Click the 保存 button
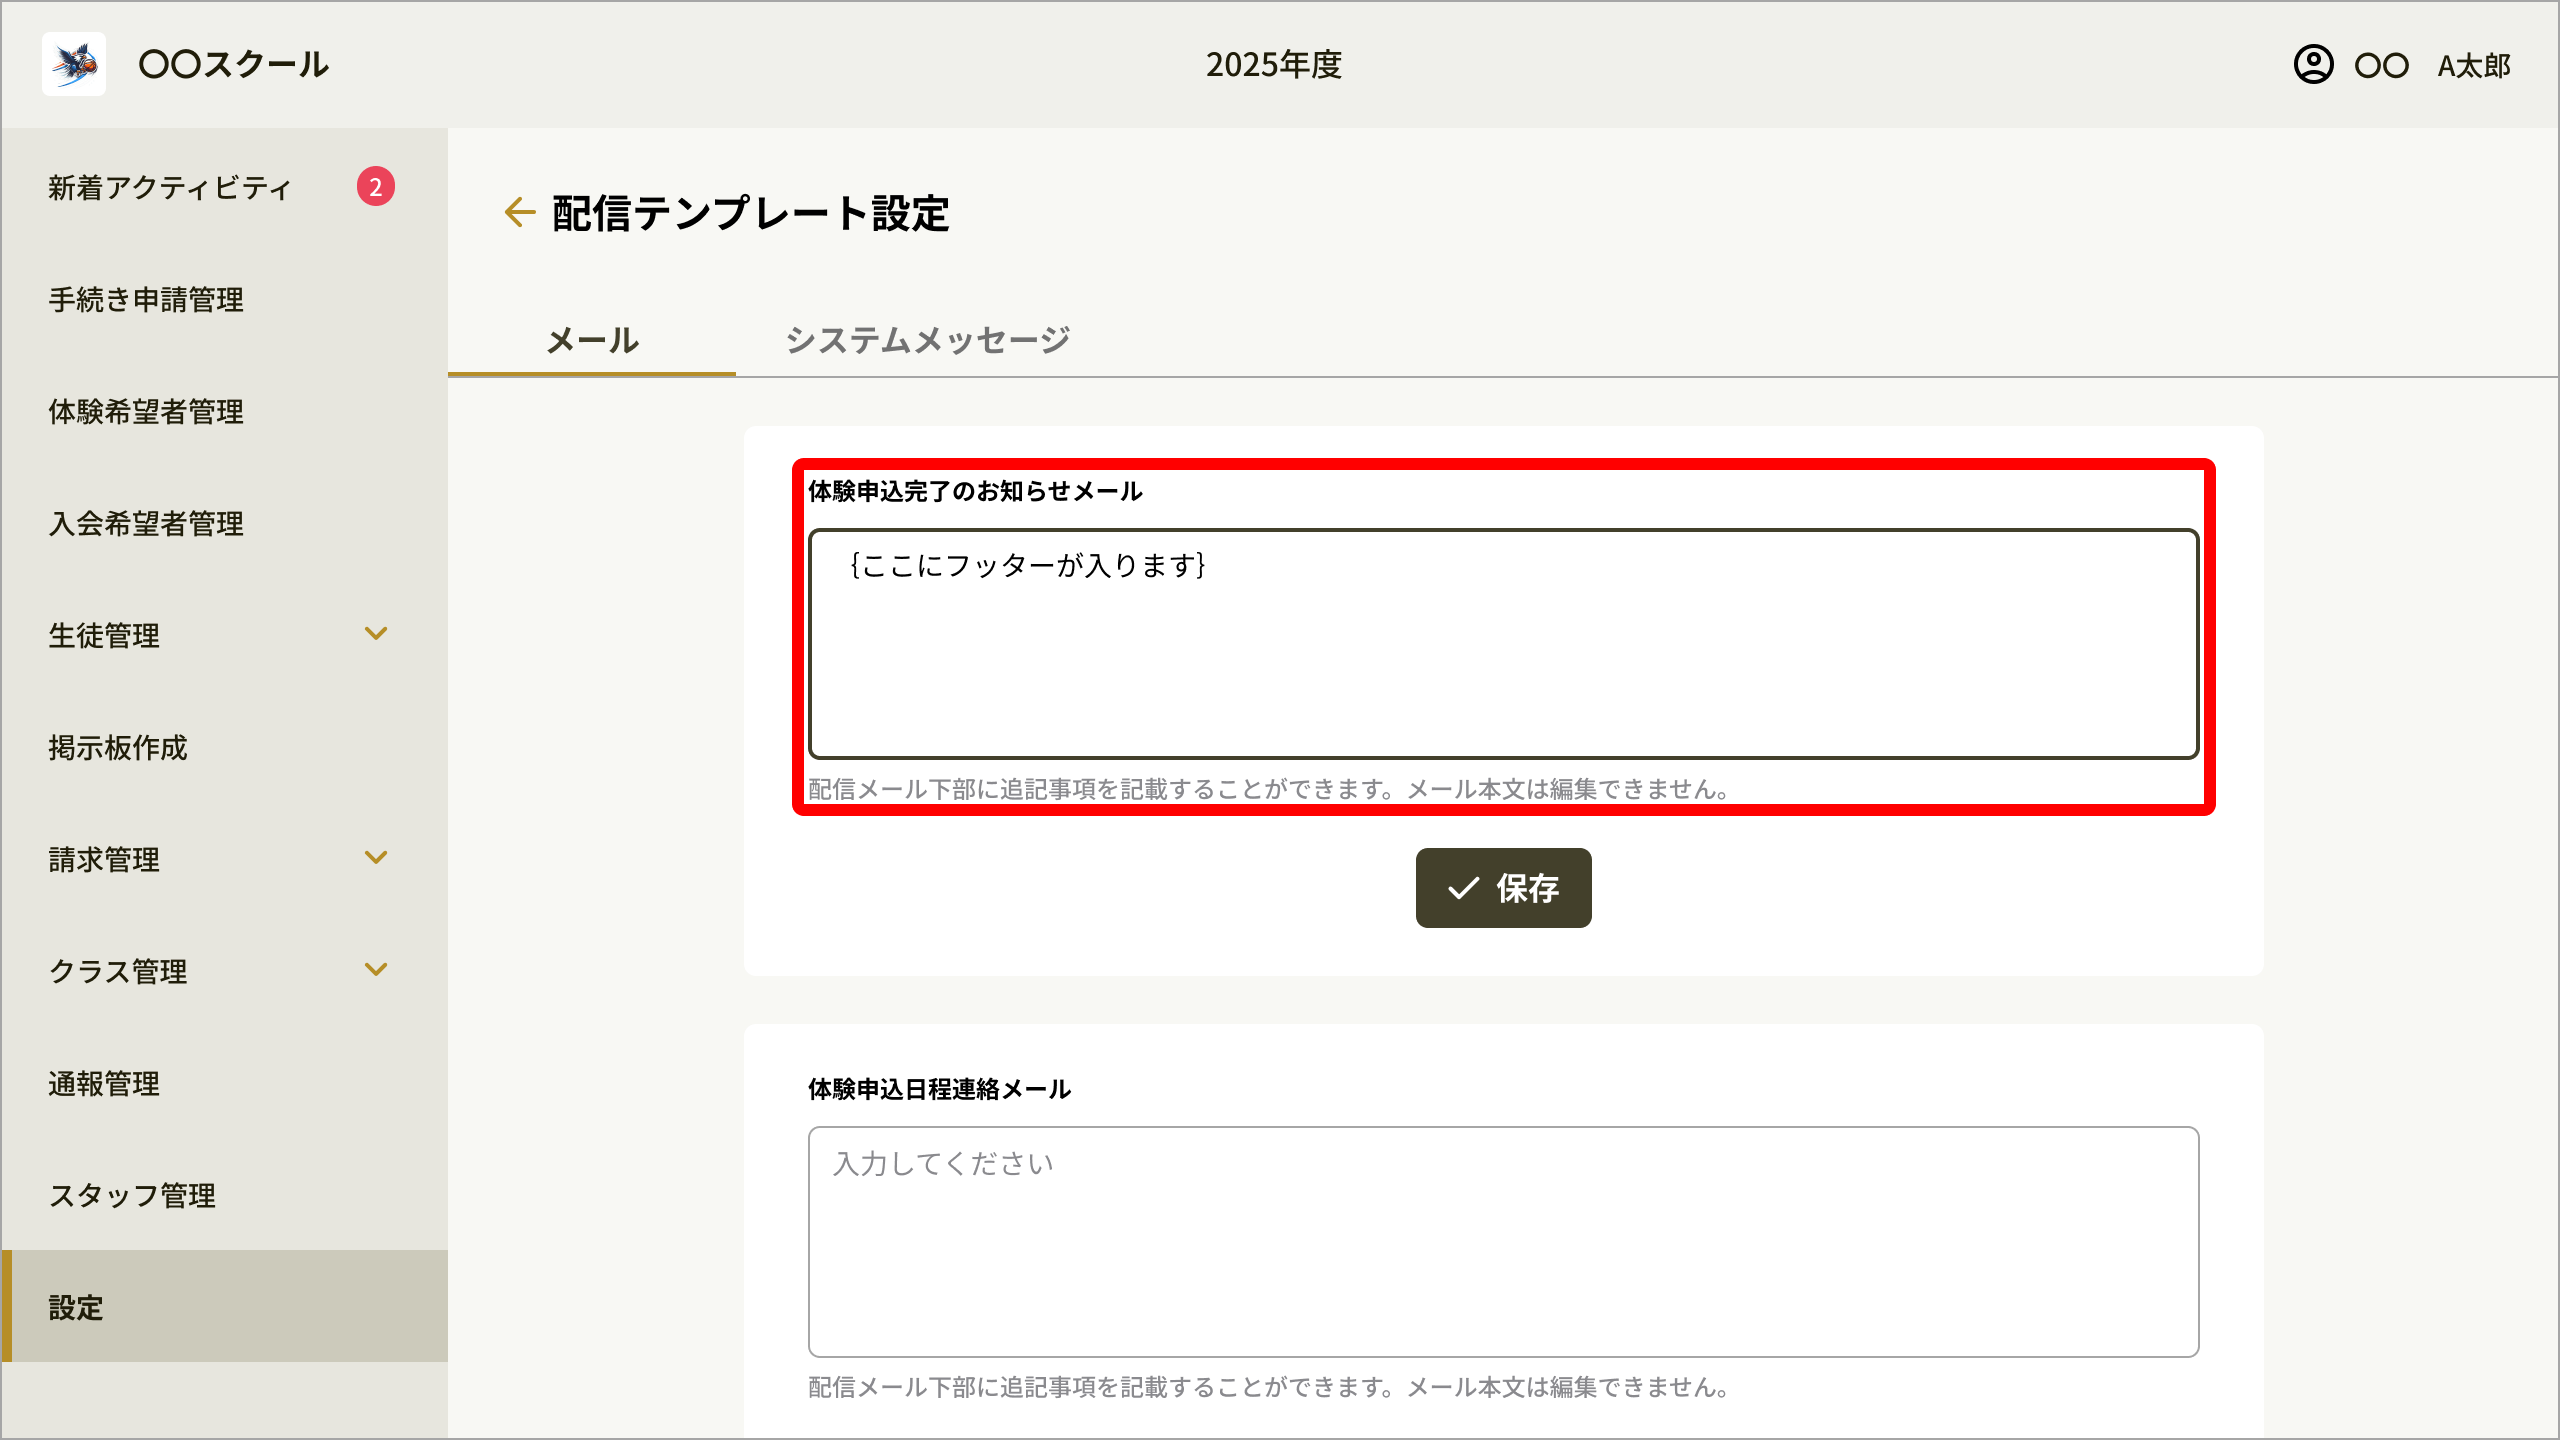 tap(1503, 888)
